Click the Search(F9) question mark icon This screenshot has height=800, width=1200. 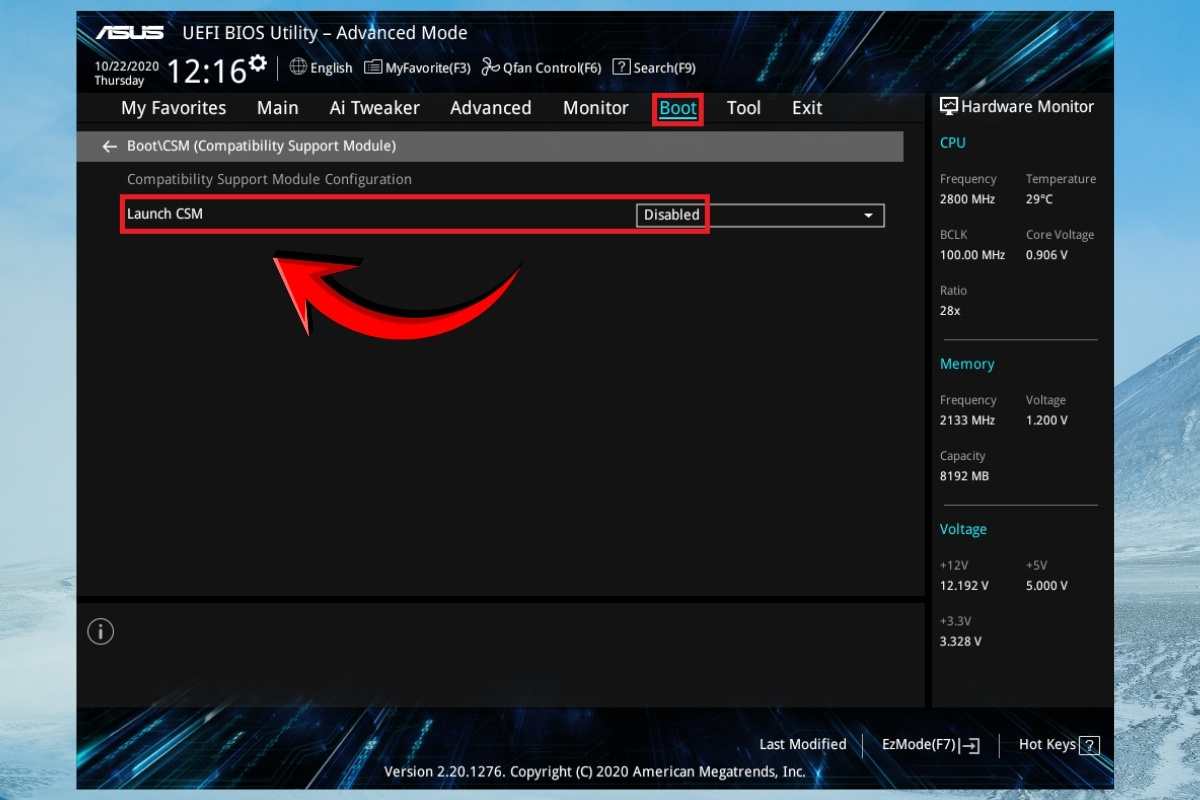click(621, 67)
